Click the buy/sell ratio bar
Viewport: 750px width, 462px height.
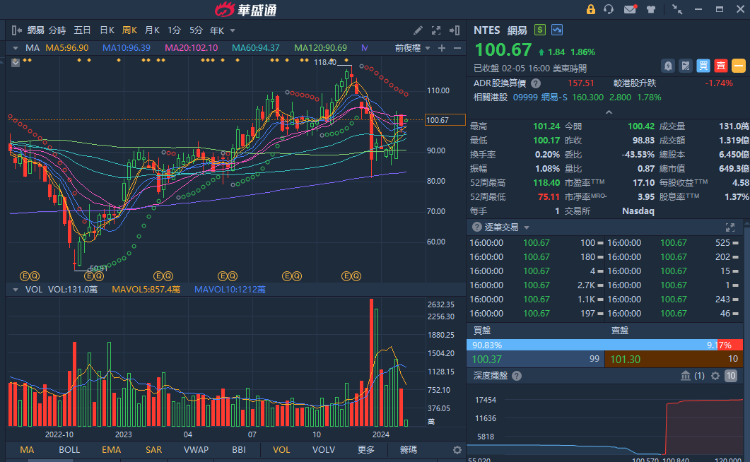(606, 344)
